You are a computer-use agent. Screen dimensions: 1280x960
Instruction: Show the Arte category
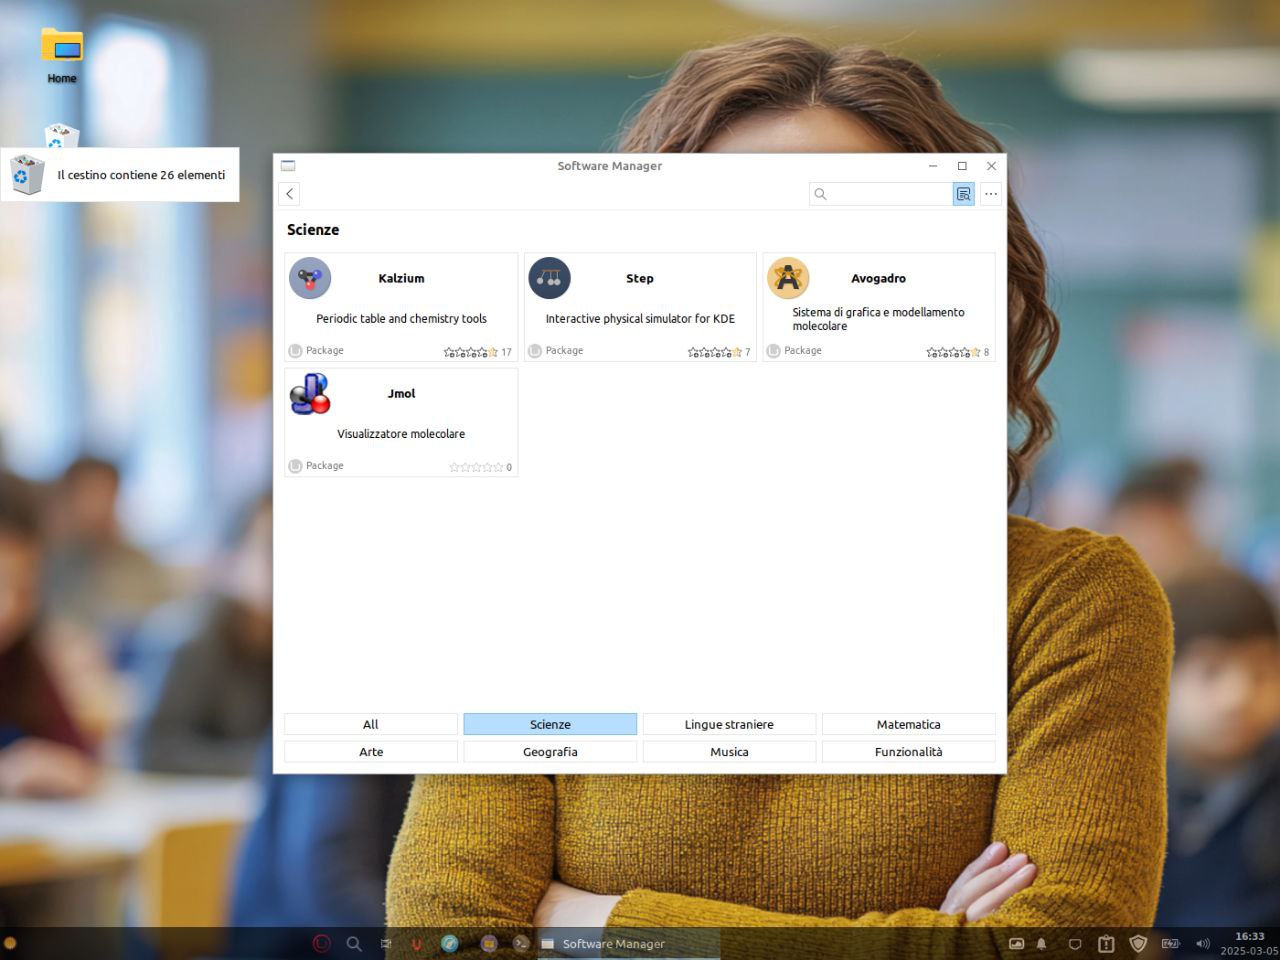click(x=371, y=752)
